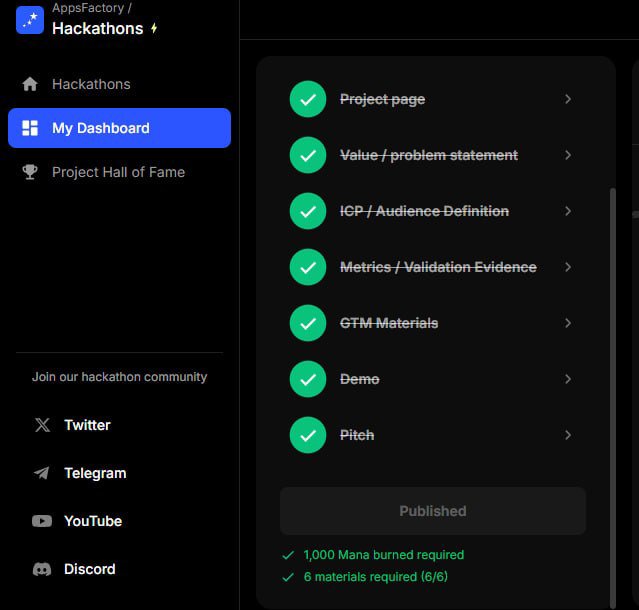
Task: Click the Metrics / Validation Evidence label
Action: tap(438, 267)
